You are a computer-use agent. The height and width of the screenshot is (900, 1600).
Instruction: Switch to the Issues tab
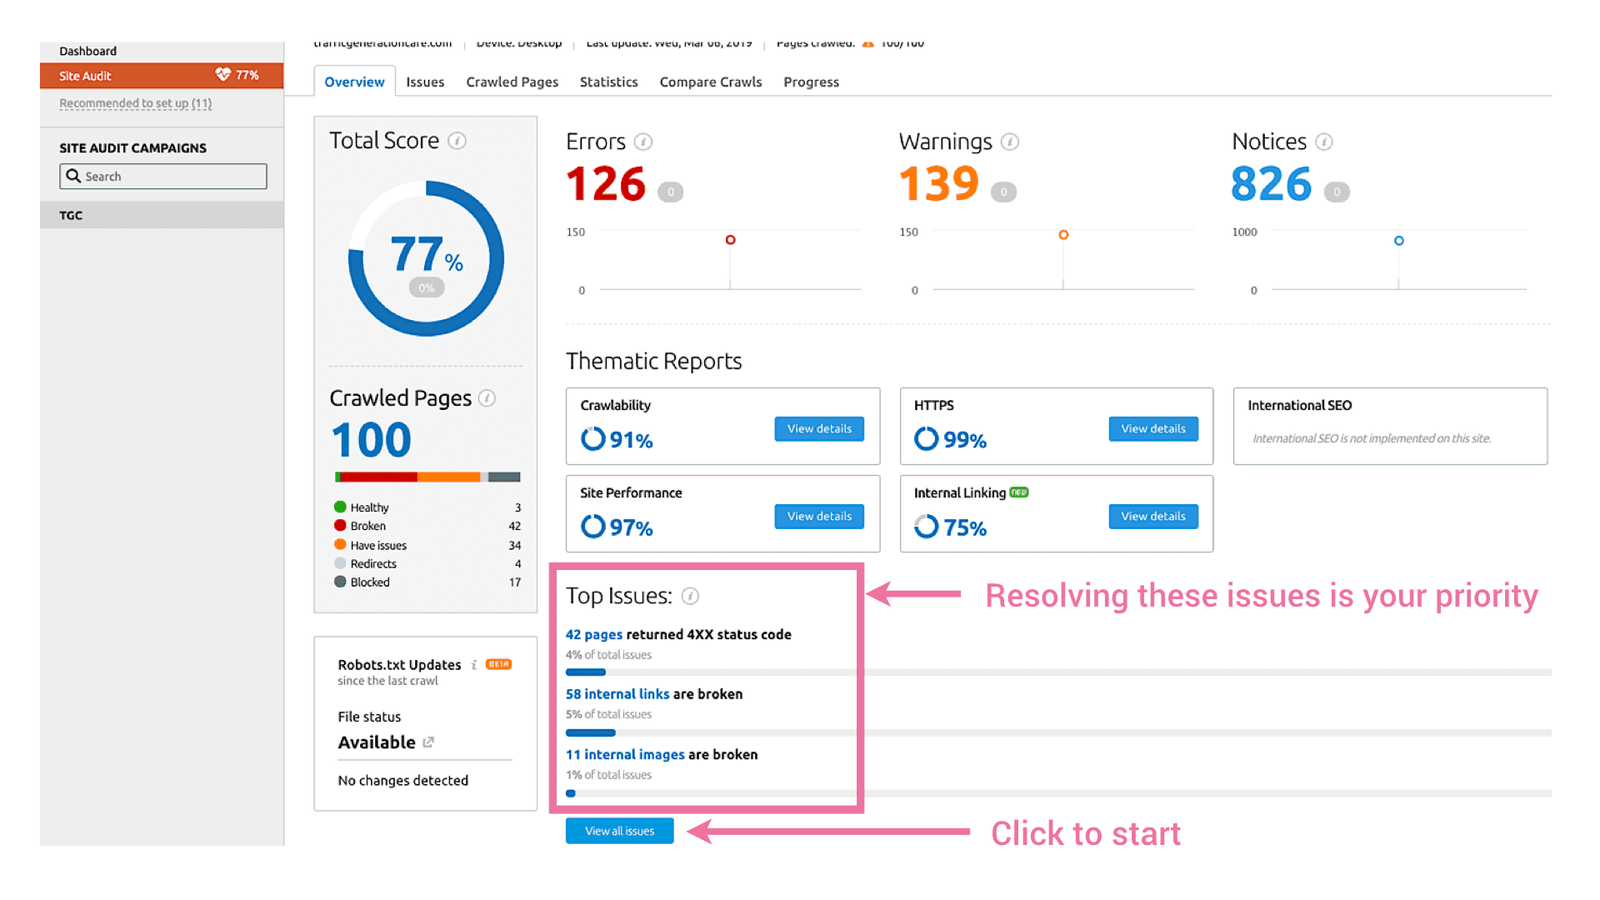(x=425, y=81)
